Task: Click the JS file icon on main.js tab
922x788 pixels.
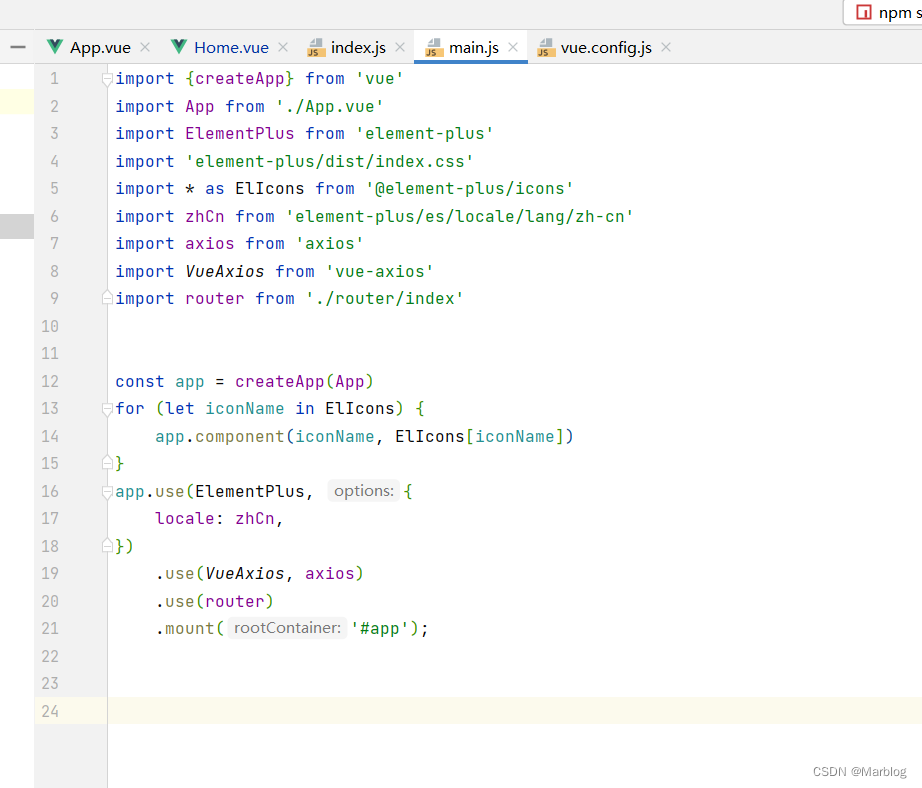Action: point(434,48)
